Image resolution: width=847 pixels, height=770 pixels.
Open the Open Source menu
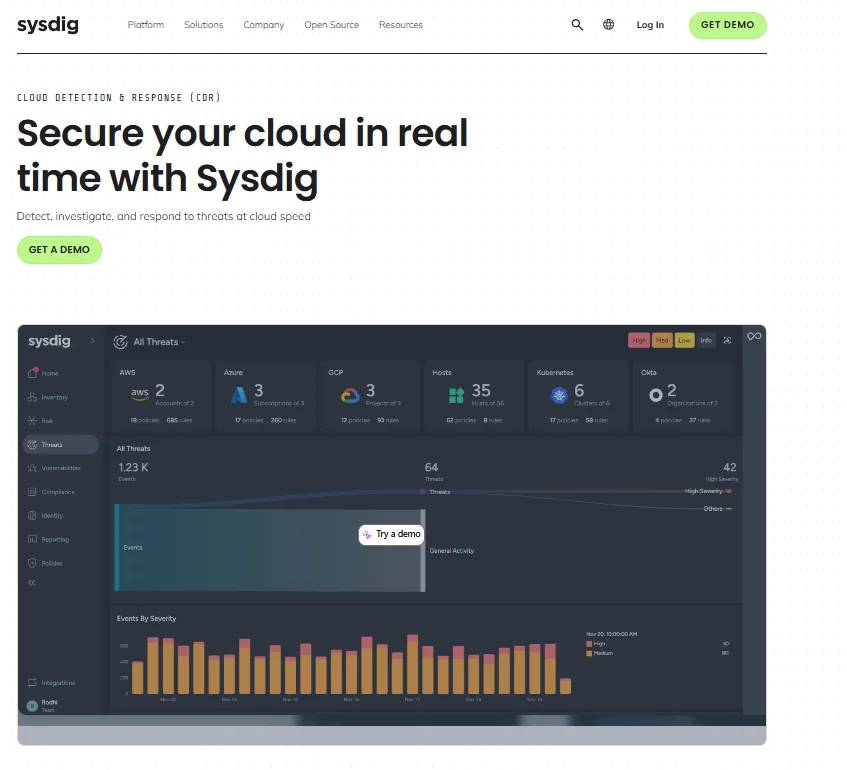tap(332, 25)
